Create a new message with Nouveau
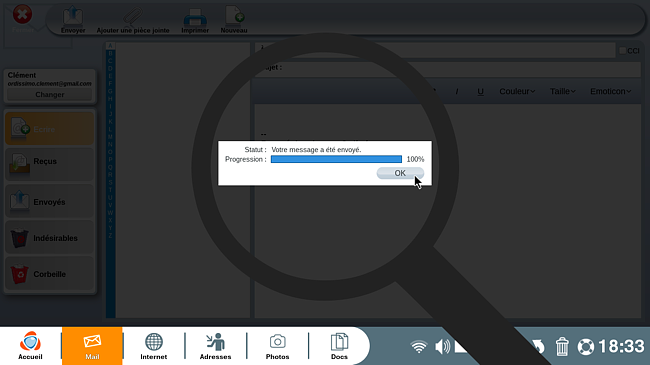Screen dimensions: 650x365 pos(234,20)
